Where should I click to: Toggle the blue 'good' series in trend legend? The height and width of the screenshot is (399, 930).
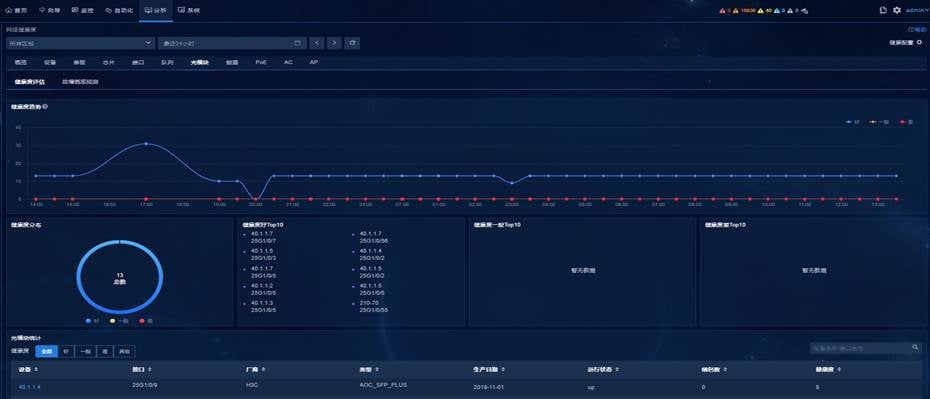pos(852,122)
